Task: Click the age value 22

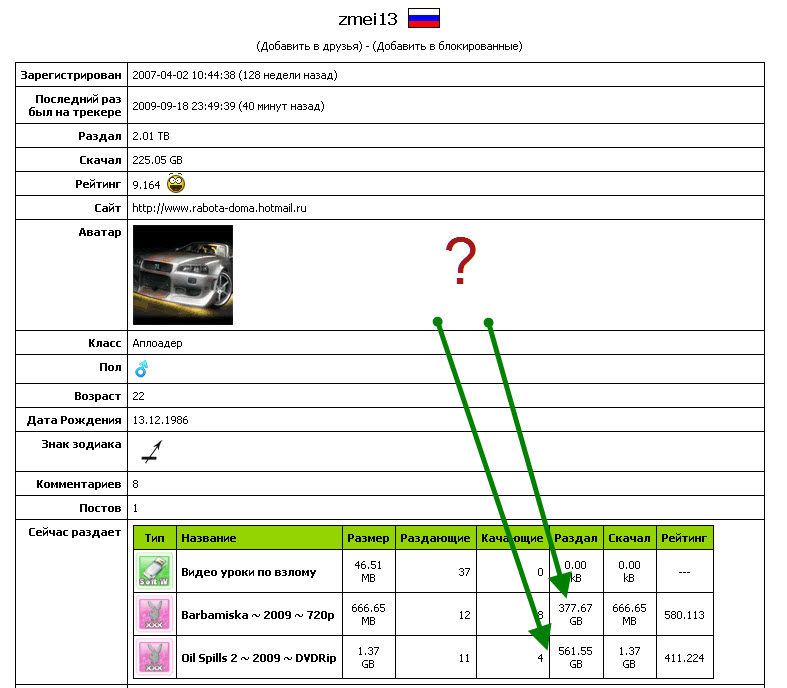Action: tap(138, 396)
